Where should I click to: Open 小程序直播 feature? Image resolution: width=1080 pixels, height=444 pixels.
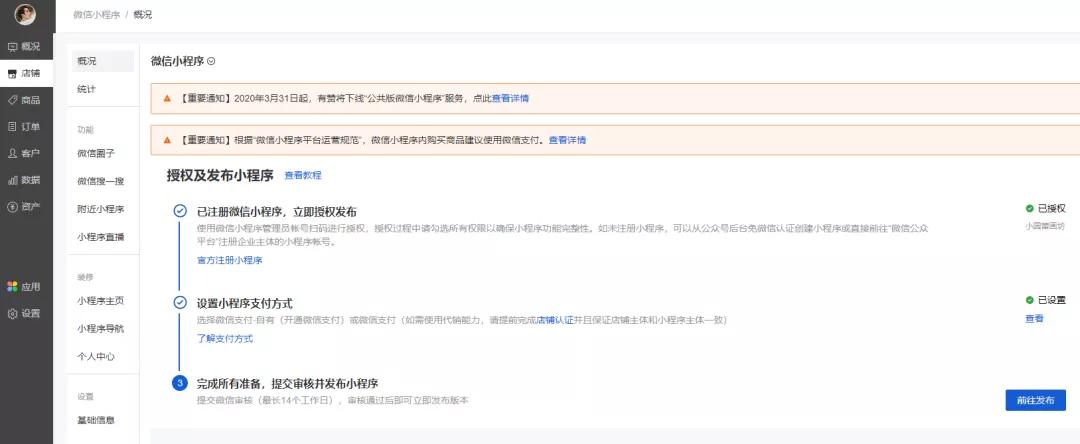(103, 237)
